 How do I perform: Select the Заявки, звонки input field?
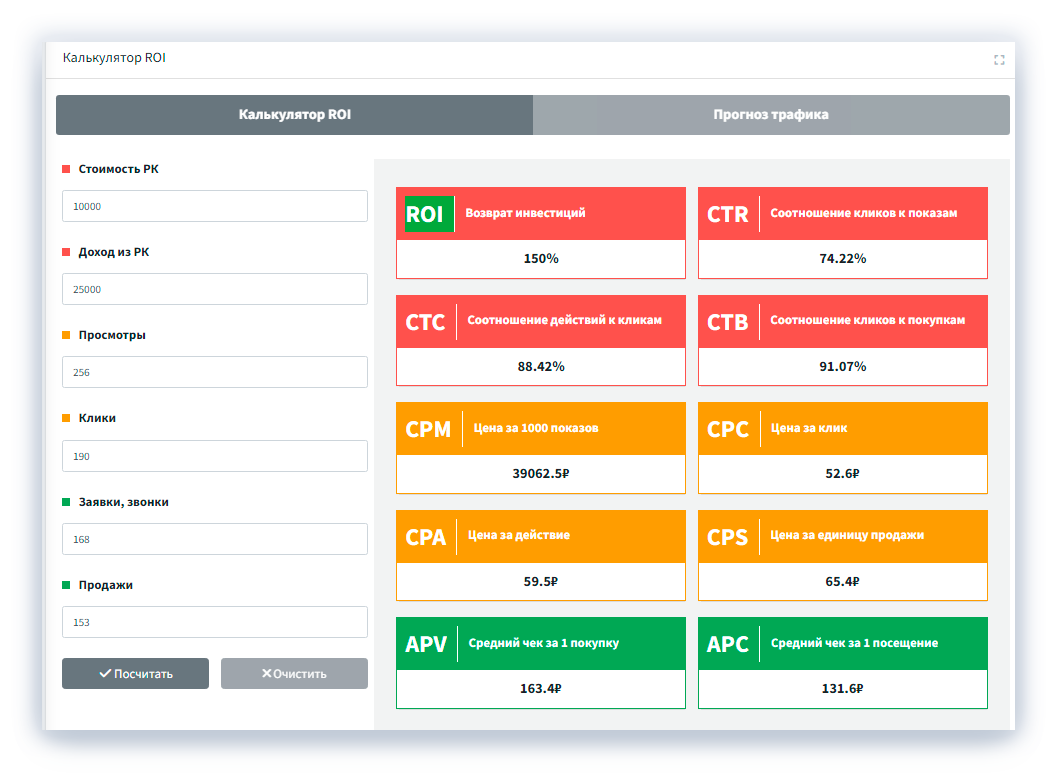click(x=214, y=539)
